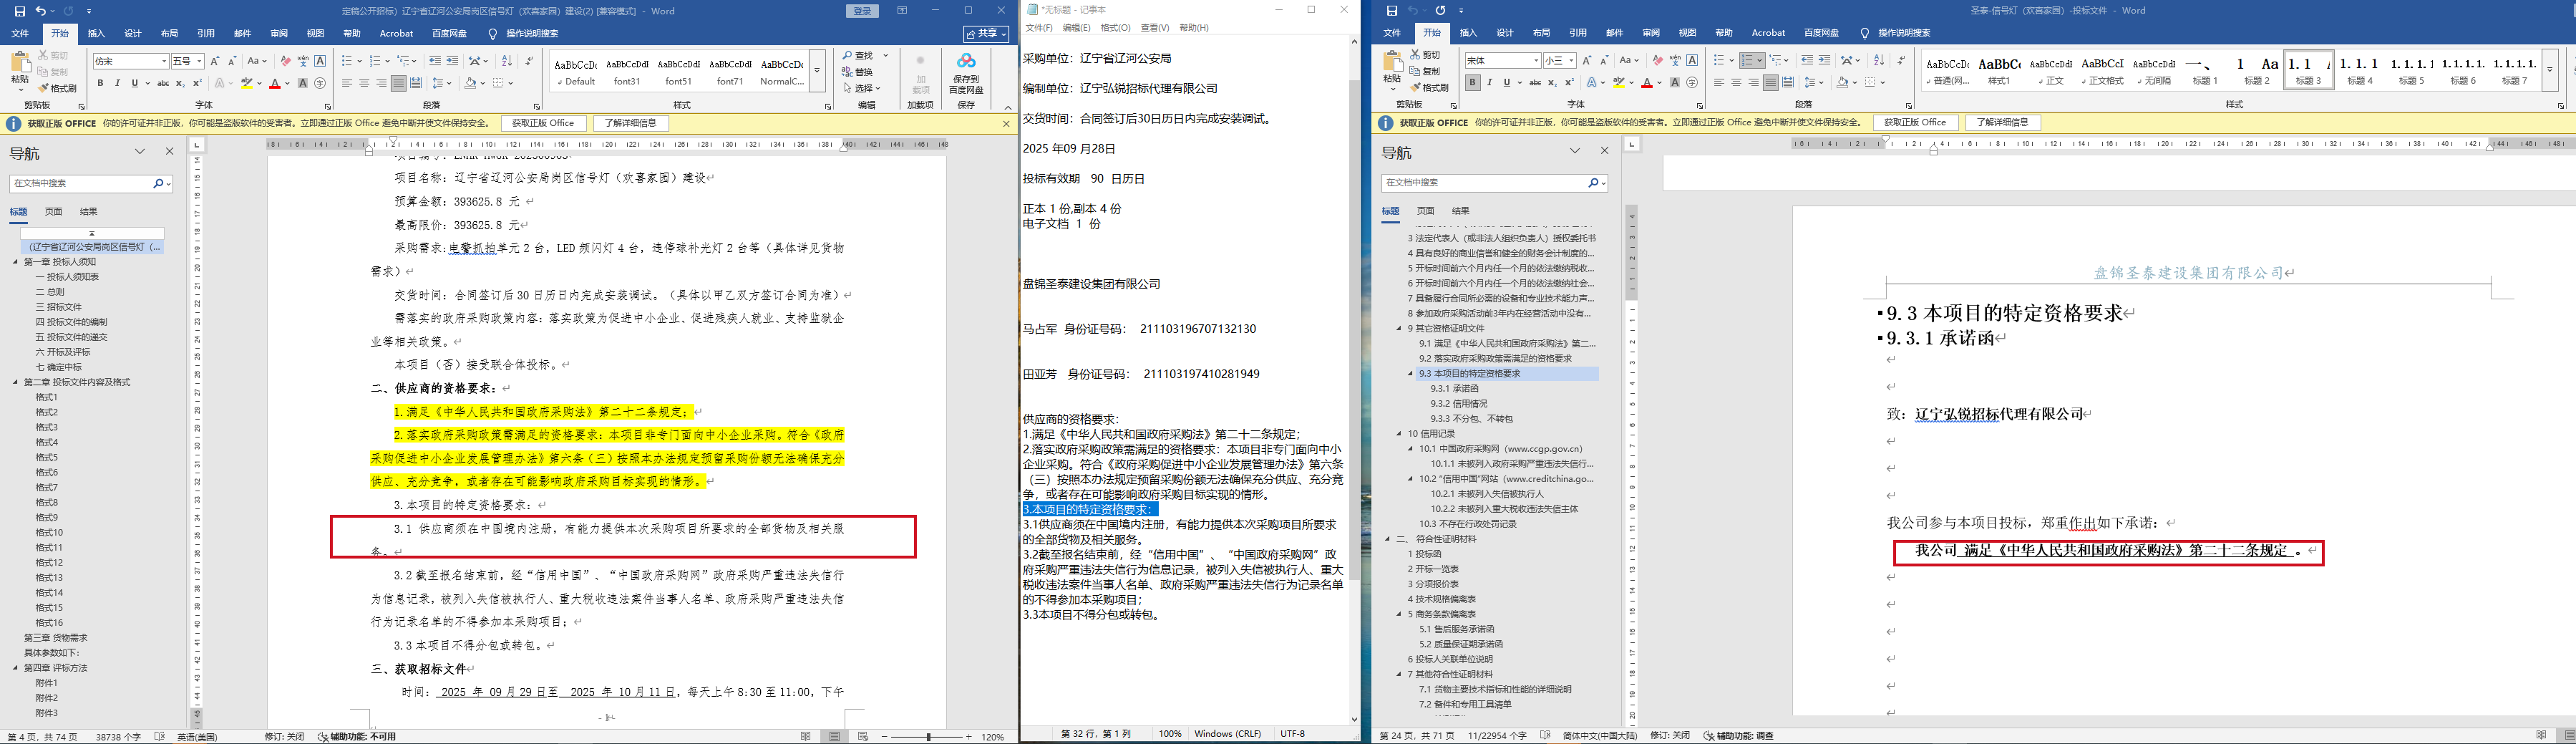Click the navigation search magnifier in left Word
This screenshot has height=744, width=2576.
[158, 184]
